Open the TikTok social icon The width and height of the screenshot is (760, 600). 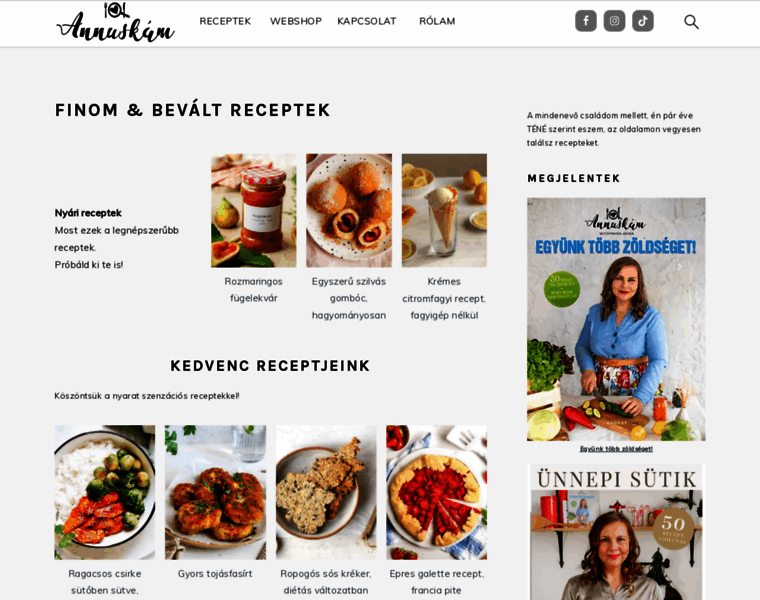(643, 21)
